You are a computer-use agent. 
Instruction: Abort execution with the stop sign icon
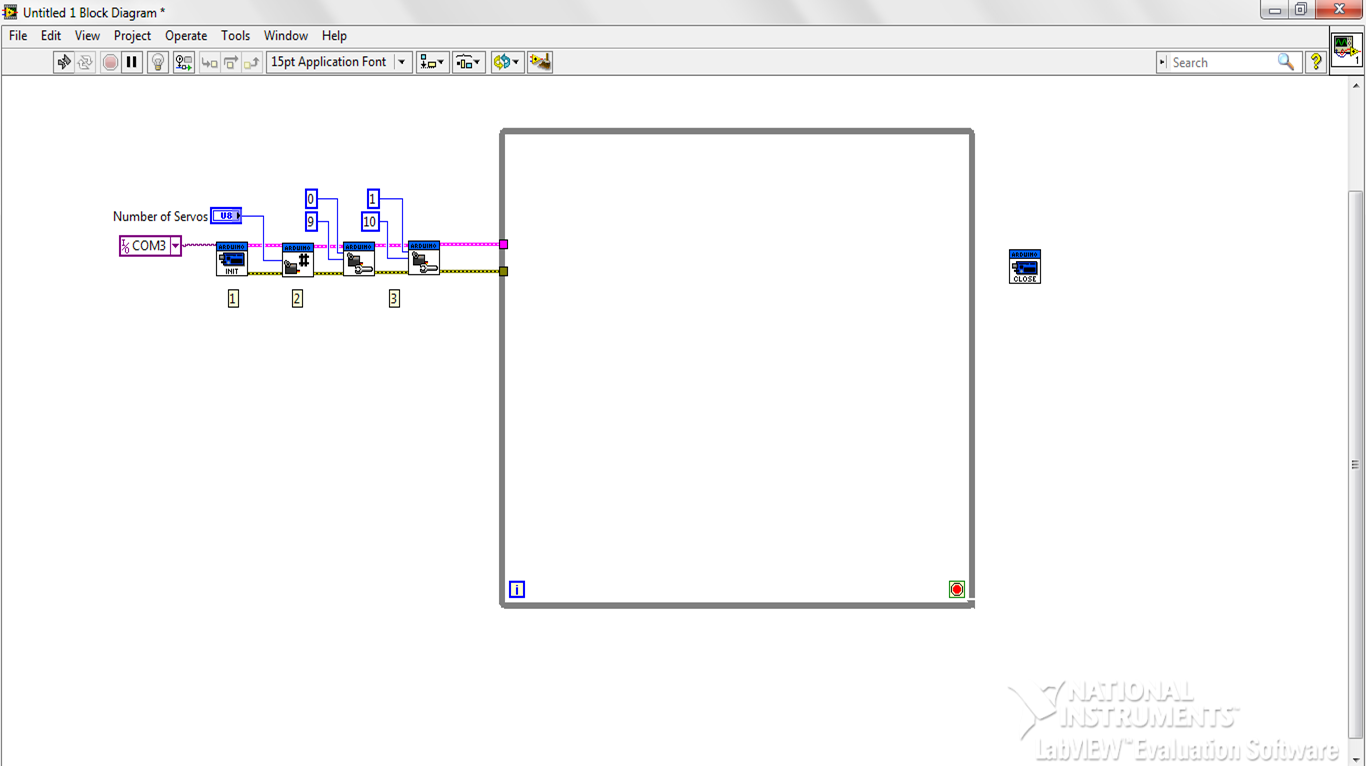point(110,61)
